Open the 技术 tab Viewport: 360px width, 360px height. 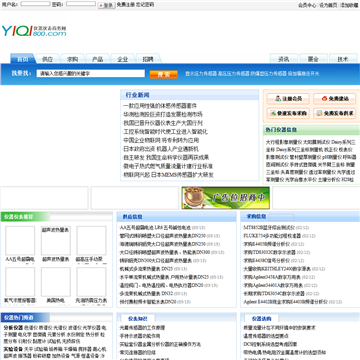(343, 59)
